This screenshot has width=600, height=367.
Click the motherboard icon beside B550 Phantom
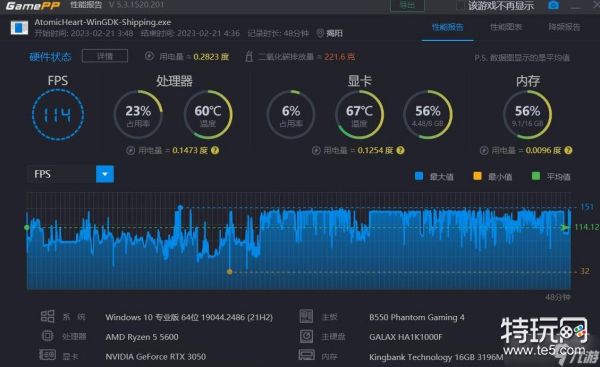click(306, 316)
